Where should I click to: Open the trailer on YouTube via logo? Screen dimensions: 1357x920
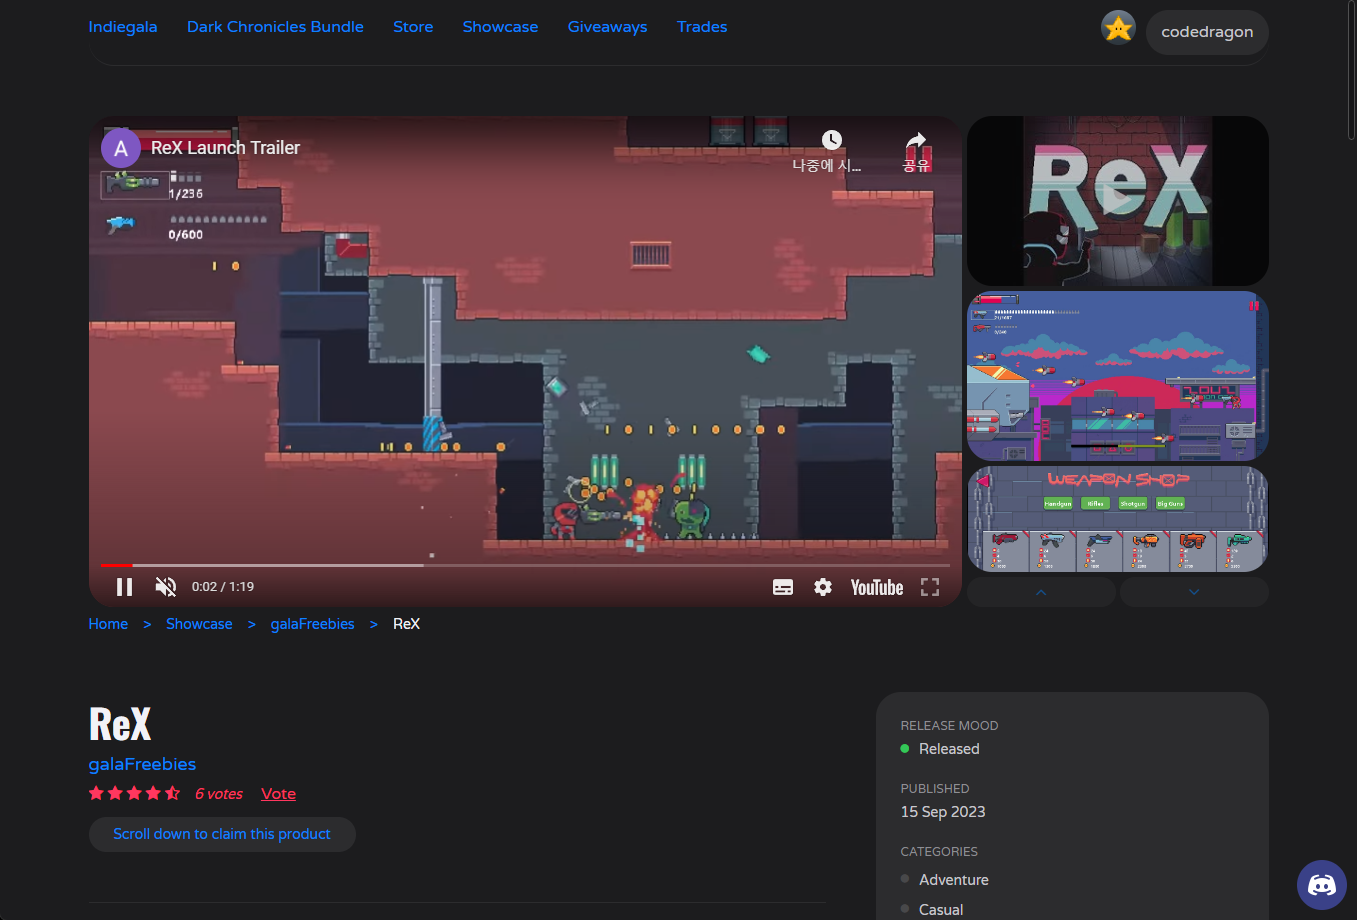(877, 587)
